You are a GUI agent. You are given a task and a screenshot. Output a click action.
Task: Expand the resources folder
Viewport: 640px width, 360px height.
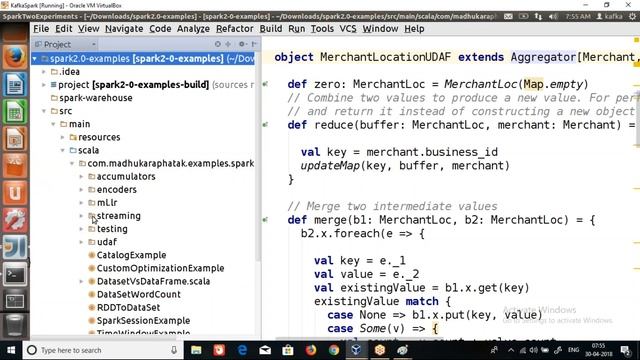[62, 137]
